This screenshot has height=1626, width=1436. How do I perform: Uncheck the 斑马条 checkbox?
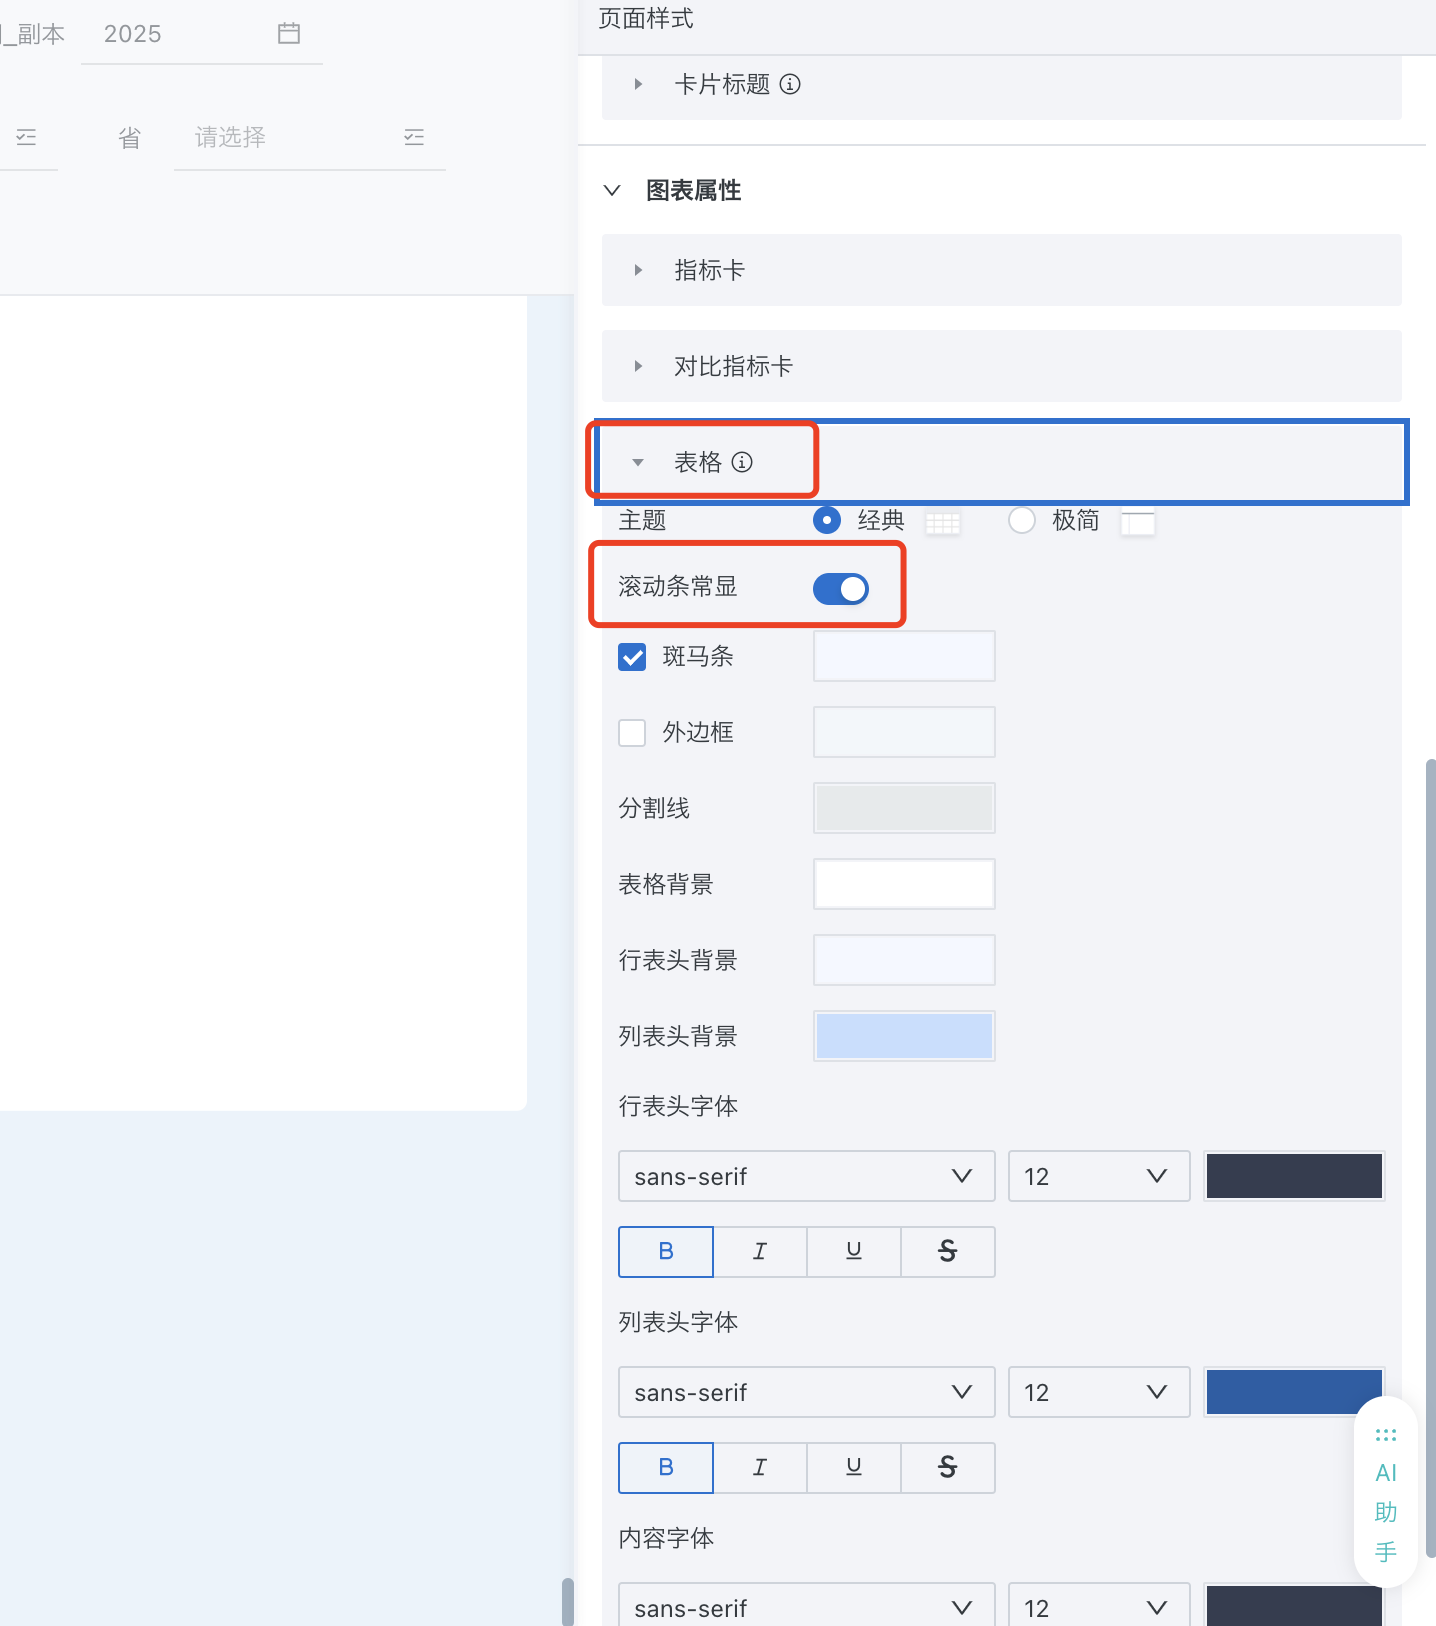click(632, 657)
